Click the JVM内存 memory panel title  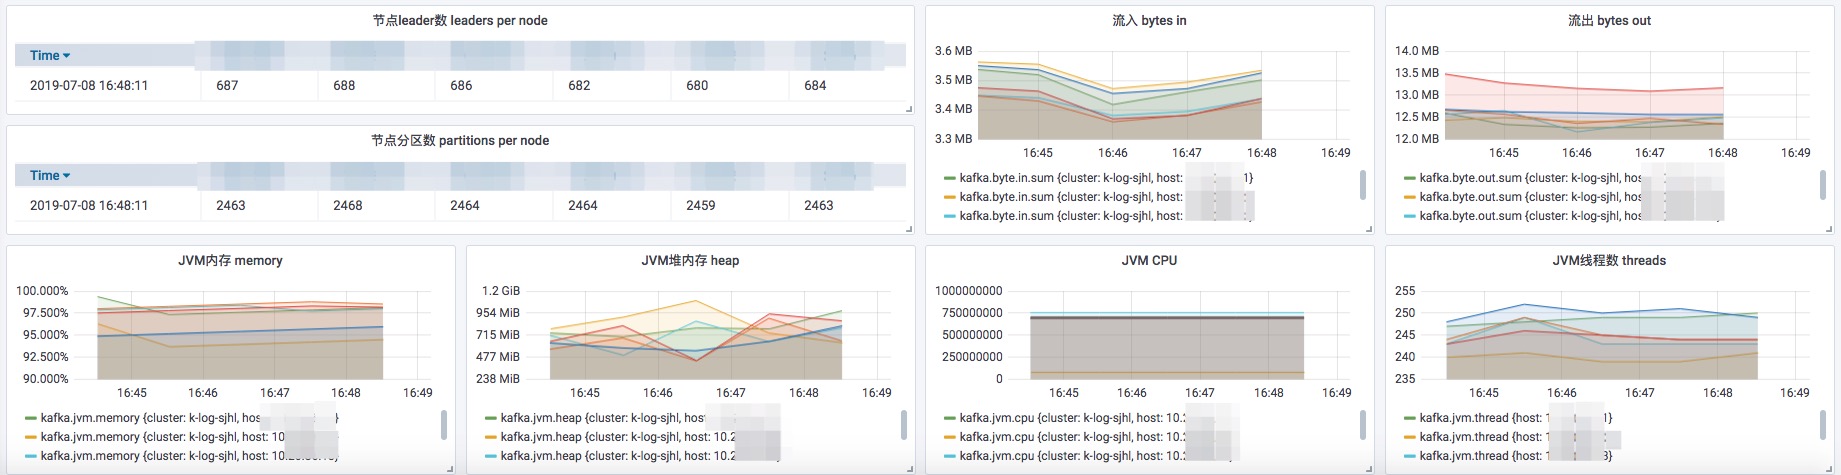click(230, 261)
